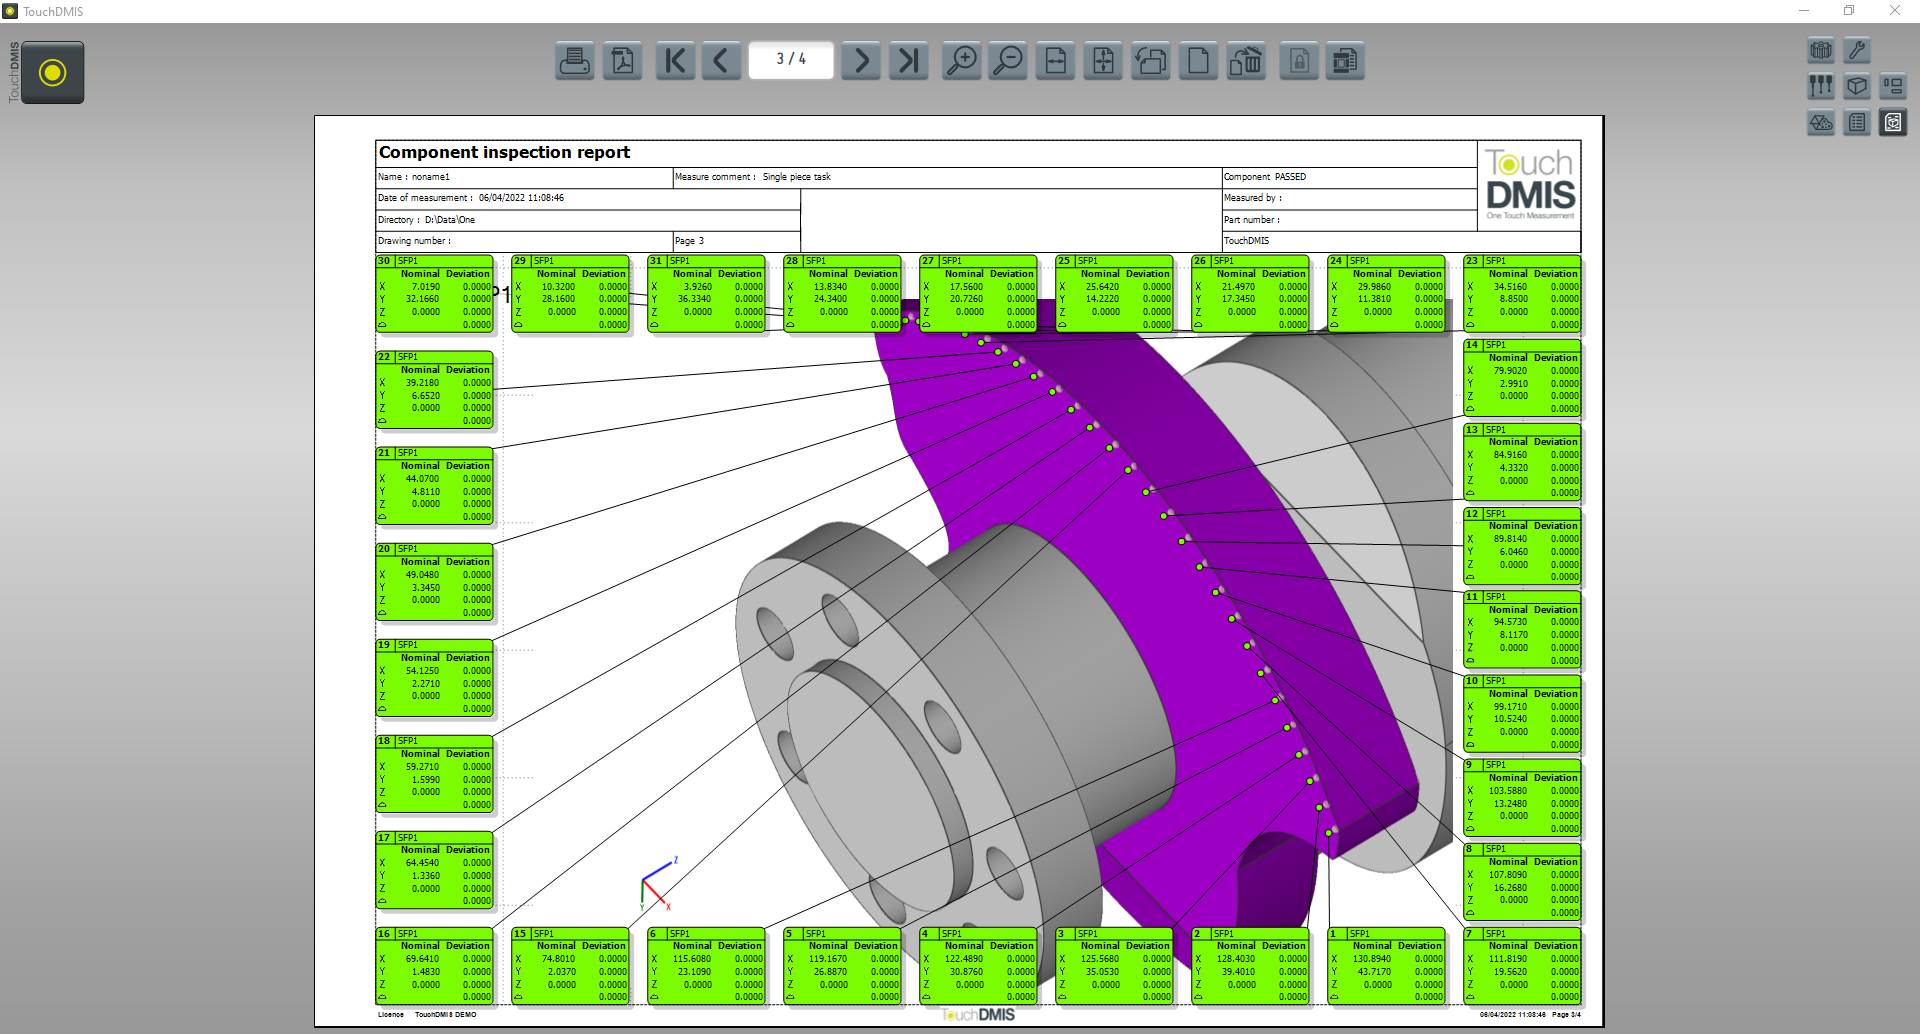Advance to the next report page

point(861,61)
